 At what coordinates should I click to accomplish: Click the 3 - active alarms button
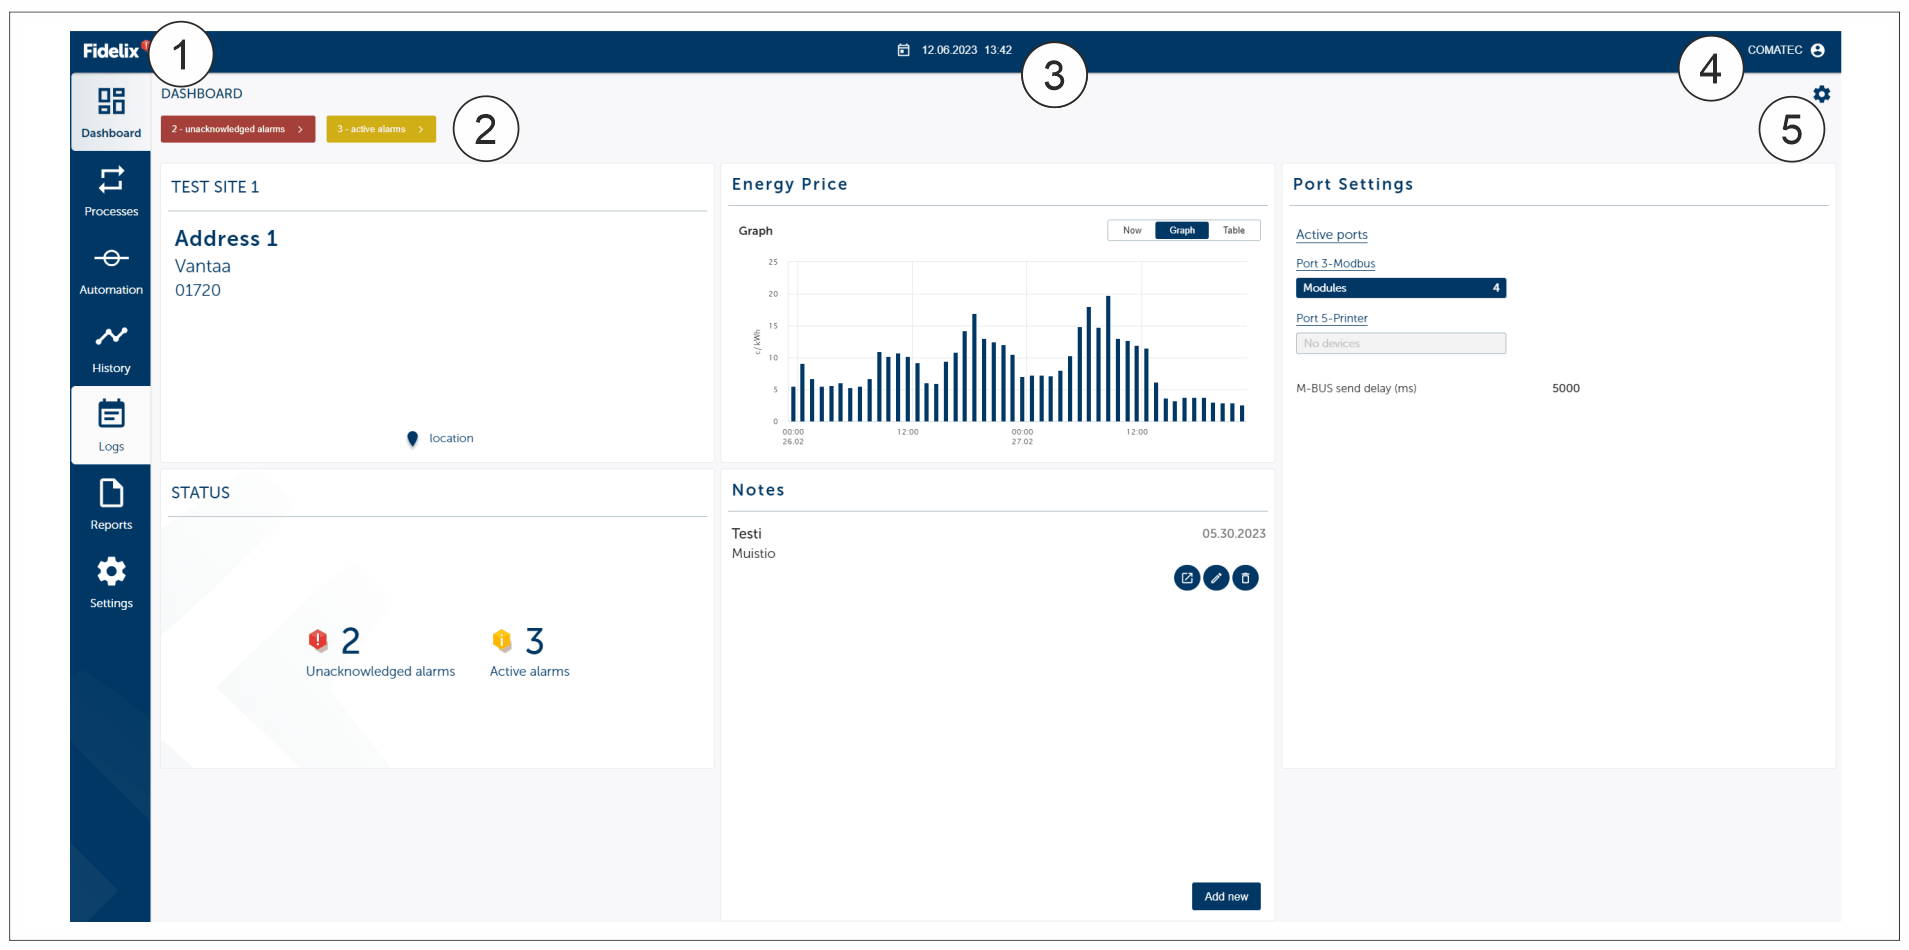pos(381,129)
